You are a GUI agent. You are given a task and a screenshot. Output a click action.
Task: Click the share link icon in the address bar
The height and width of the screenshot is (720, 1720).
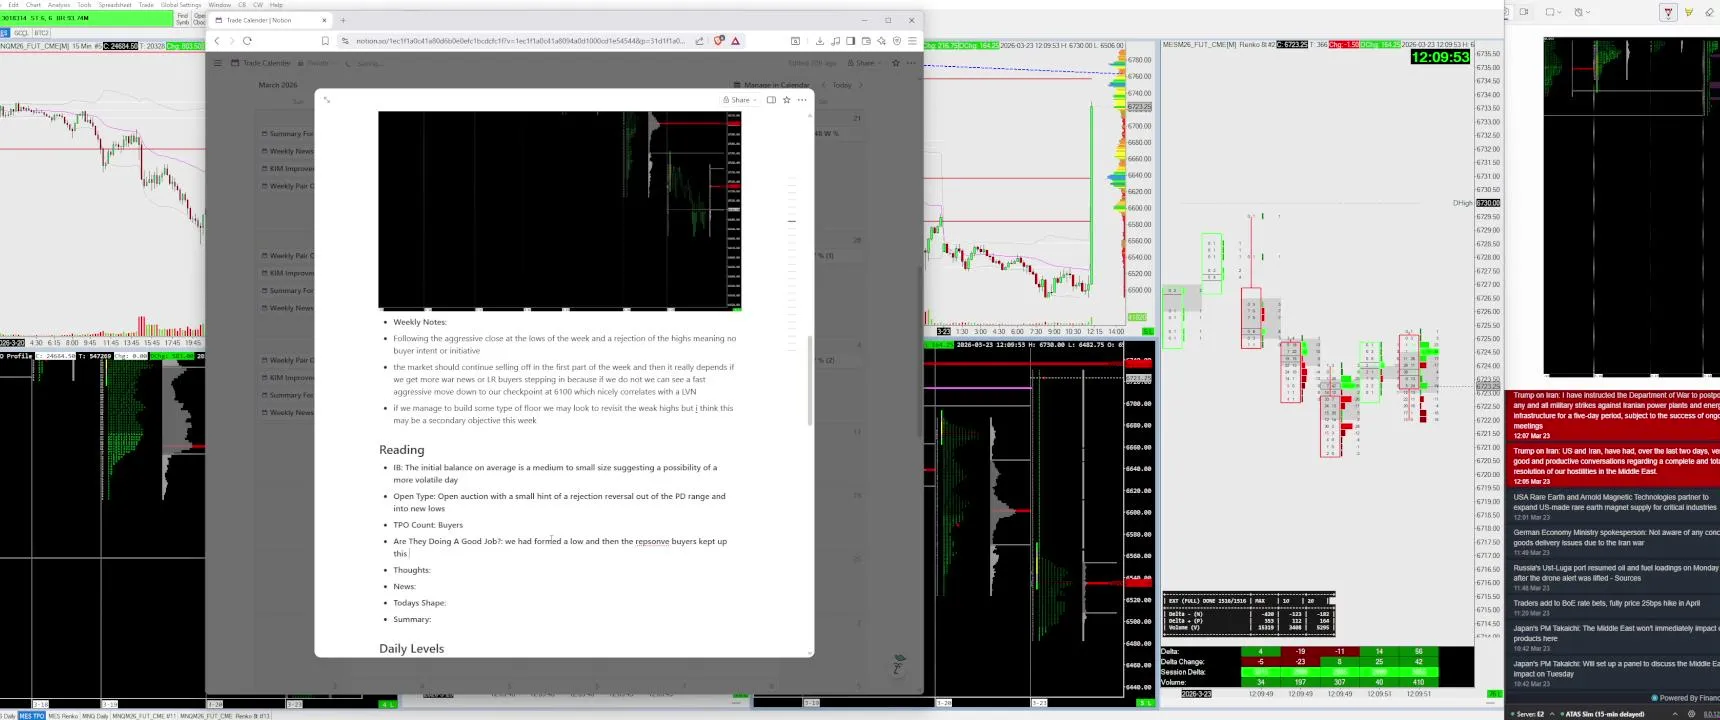(x=700, y=41)
